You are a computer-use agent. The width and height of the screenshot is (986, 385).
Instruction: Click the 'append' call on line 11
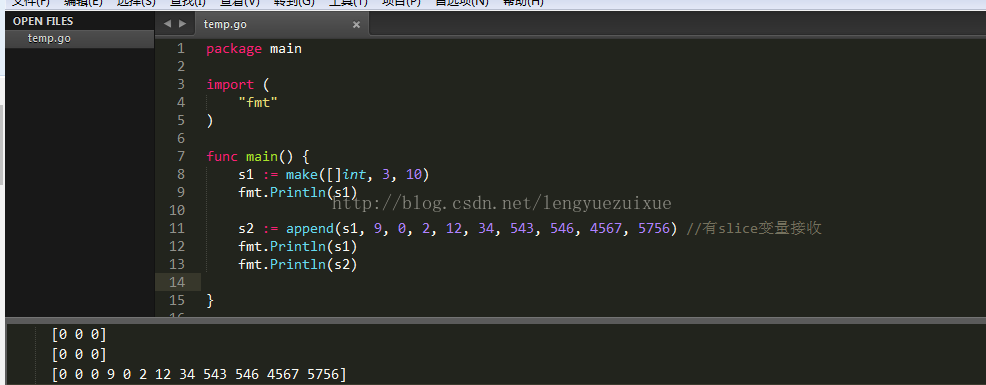[310, 228]
